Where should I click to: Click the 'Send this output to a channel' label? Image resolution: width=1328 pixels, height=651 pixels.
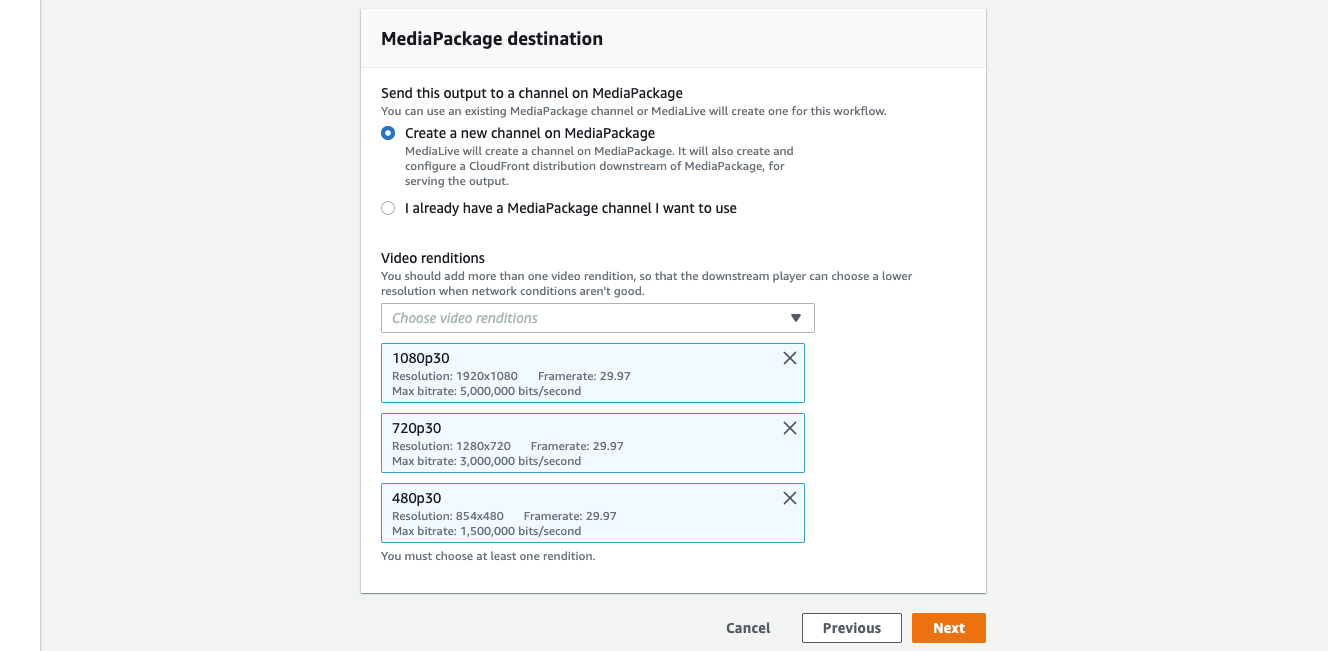[x=532, y=93]
